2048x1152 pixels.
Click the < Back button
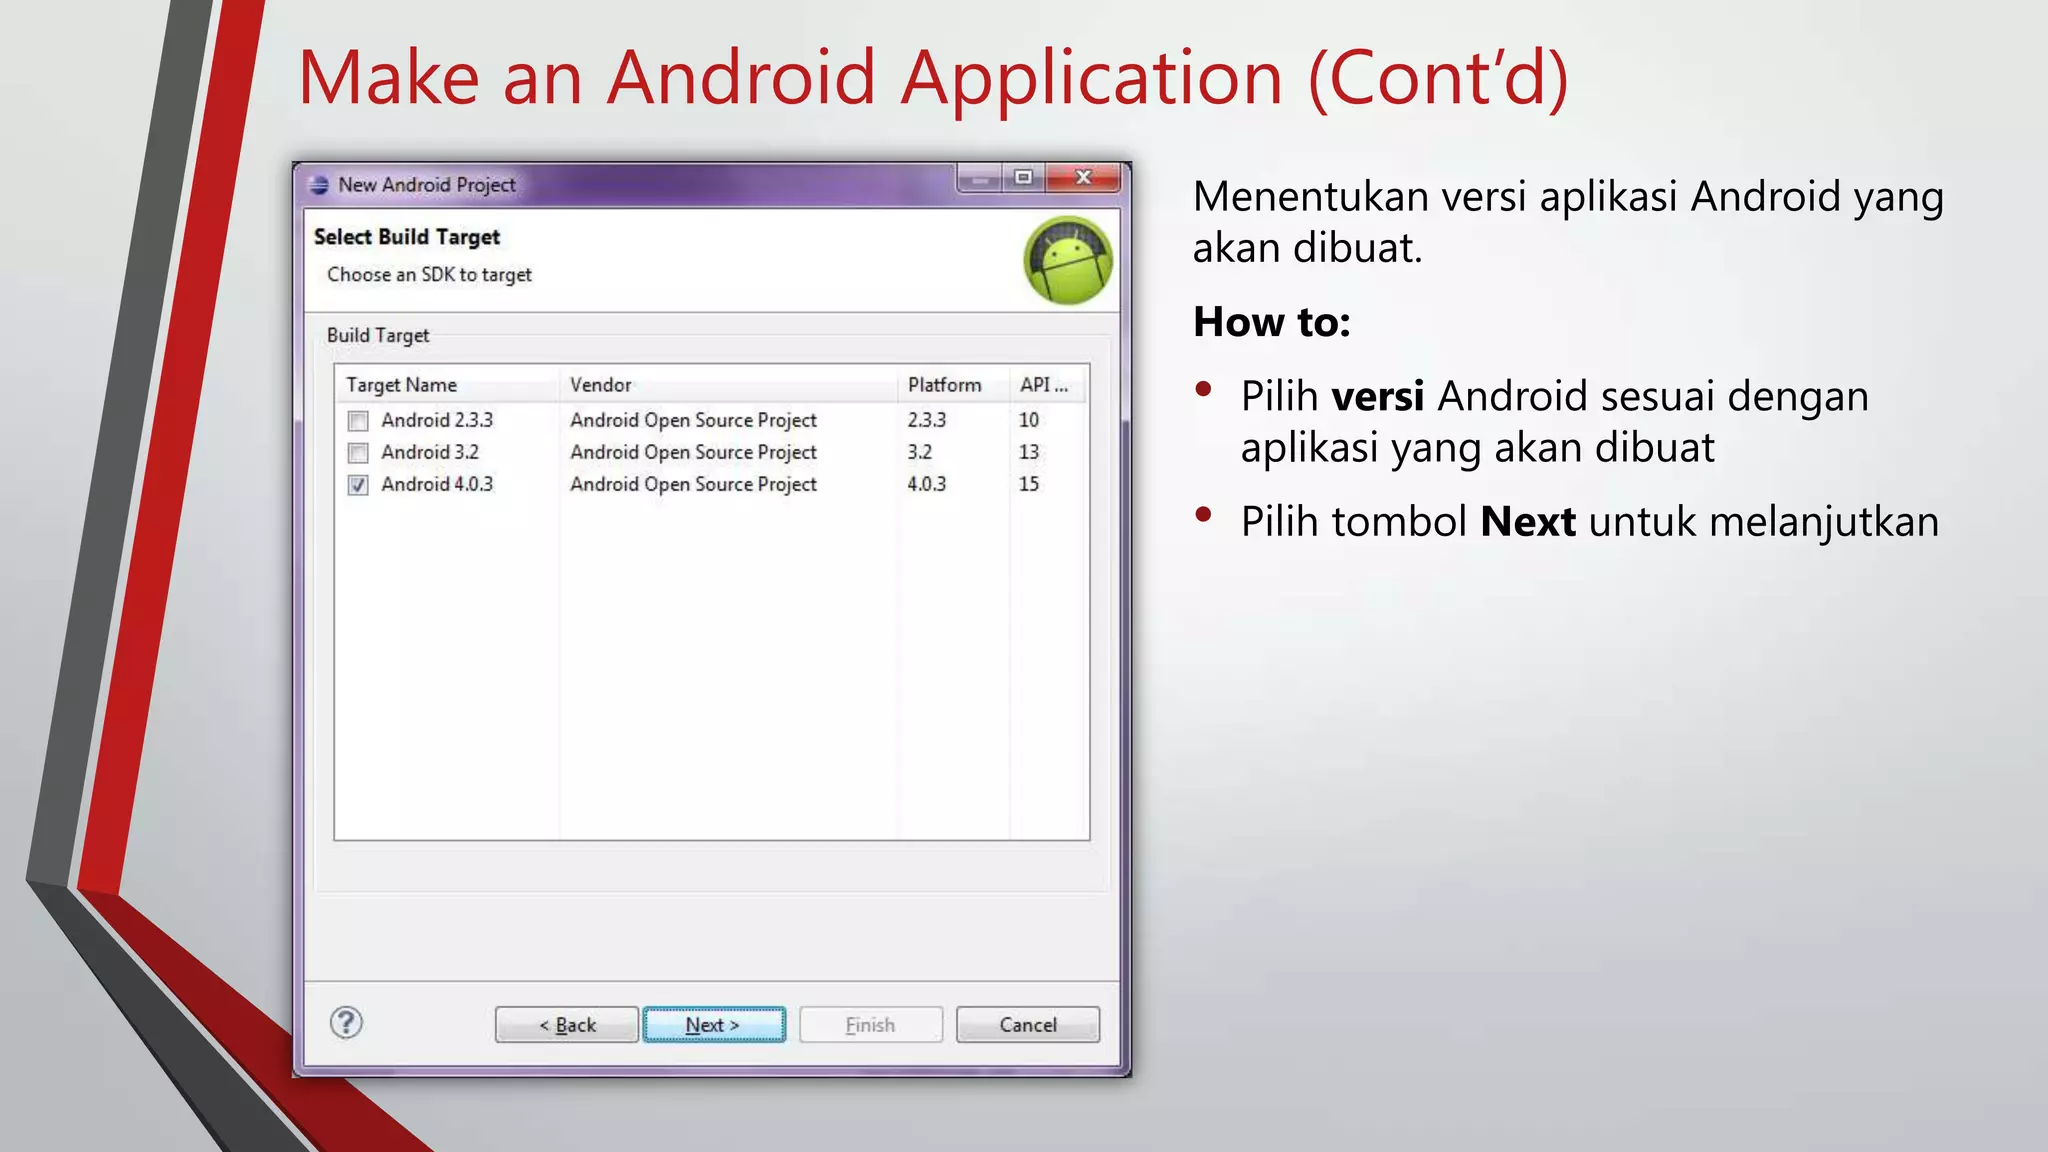(x=567, y=1025)
